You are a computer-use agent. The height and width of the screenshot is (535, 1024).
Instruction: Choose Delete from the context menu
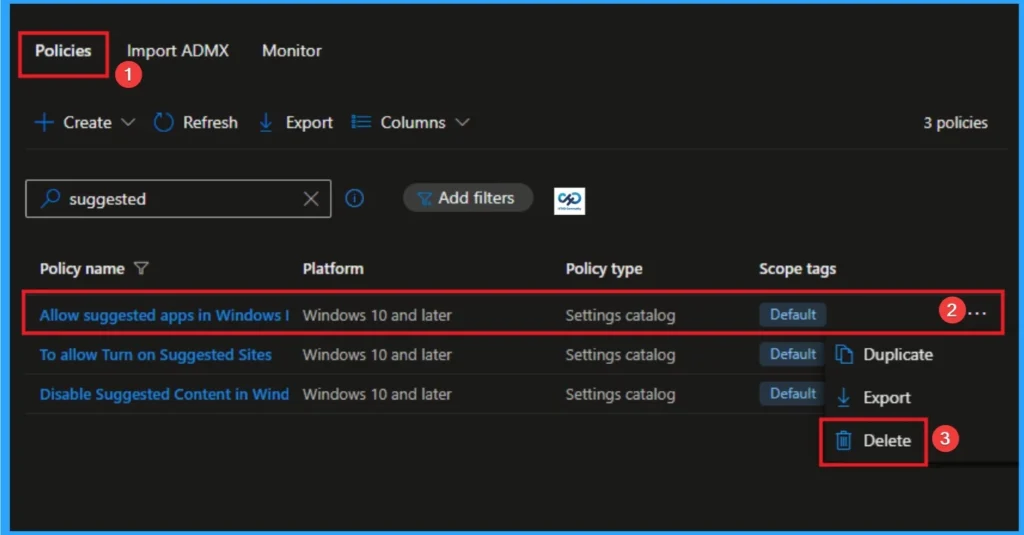pyautogui.click(x=873, y=441)
